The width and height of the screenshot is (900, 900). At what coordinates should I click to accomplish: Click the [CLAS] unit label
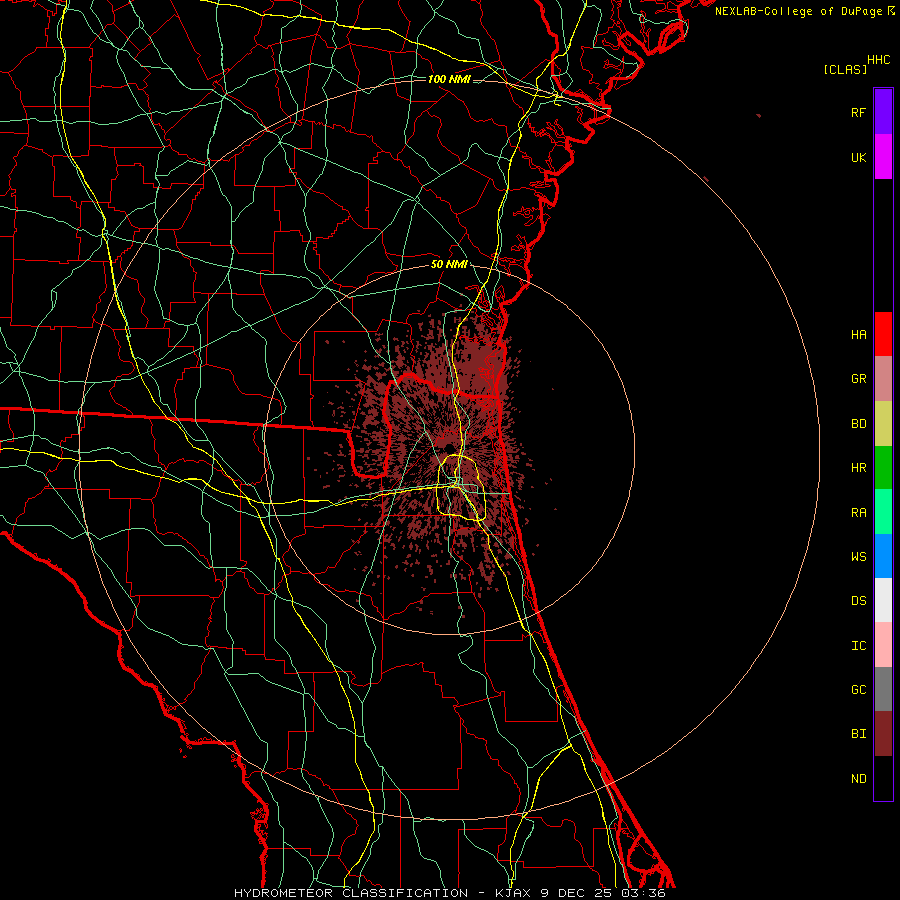845,69
